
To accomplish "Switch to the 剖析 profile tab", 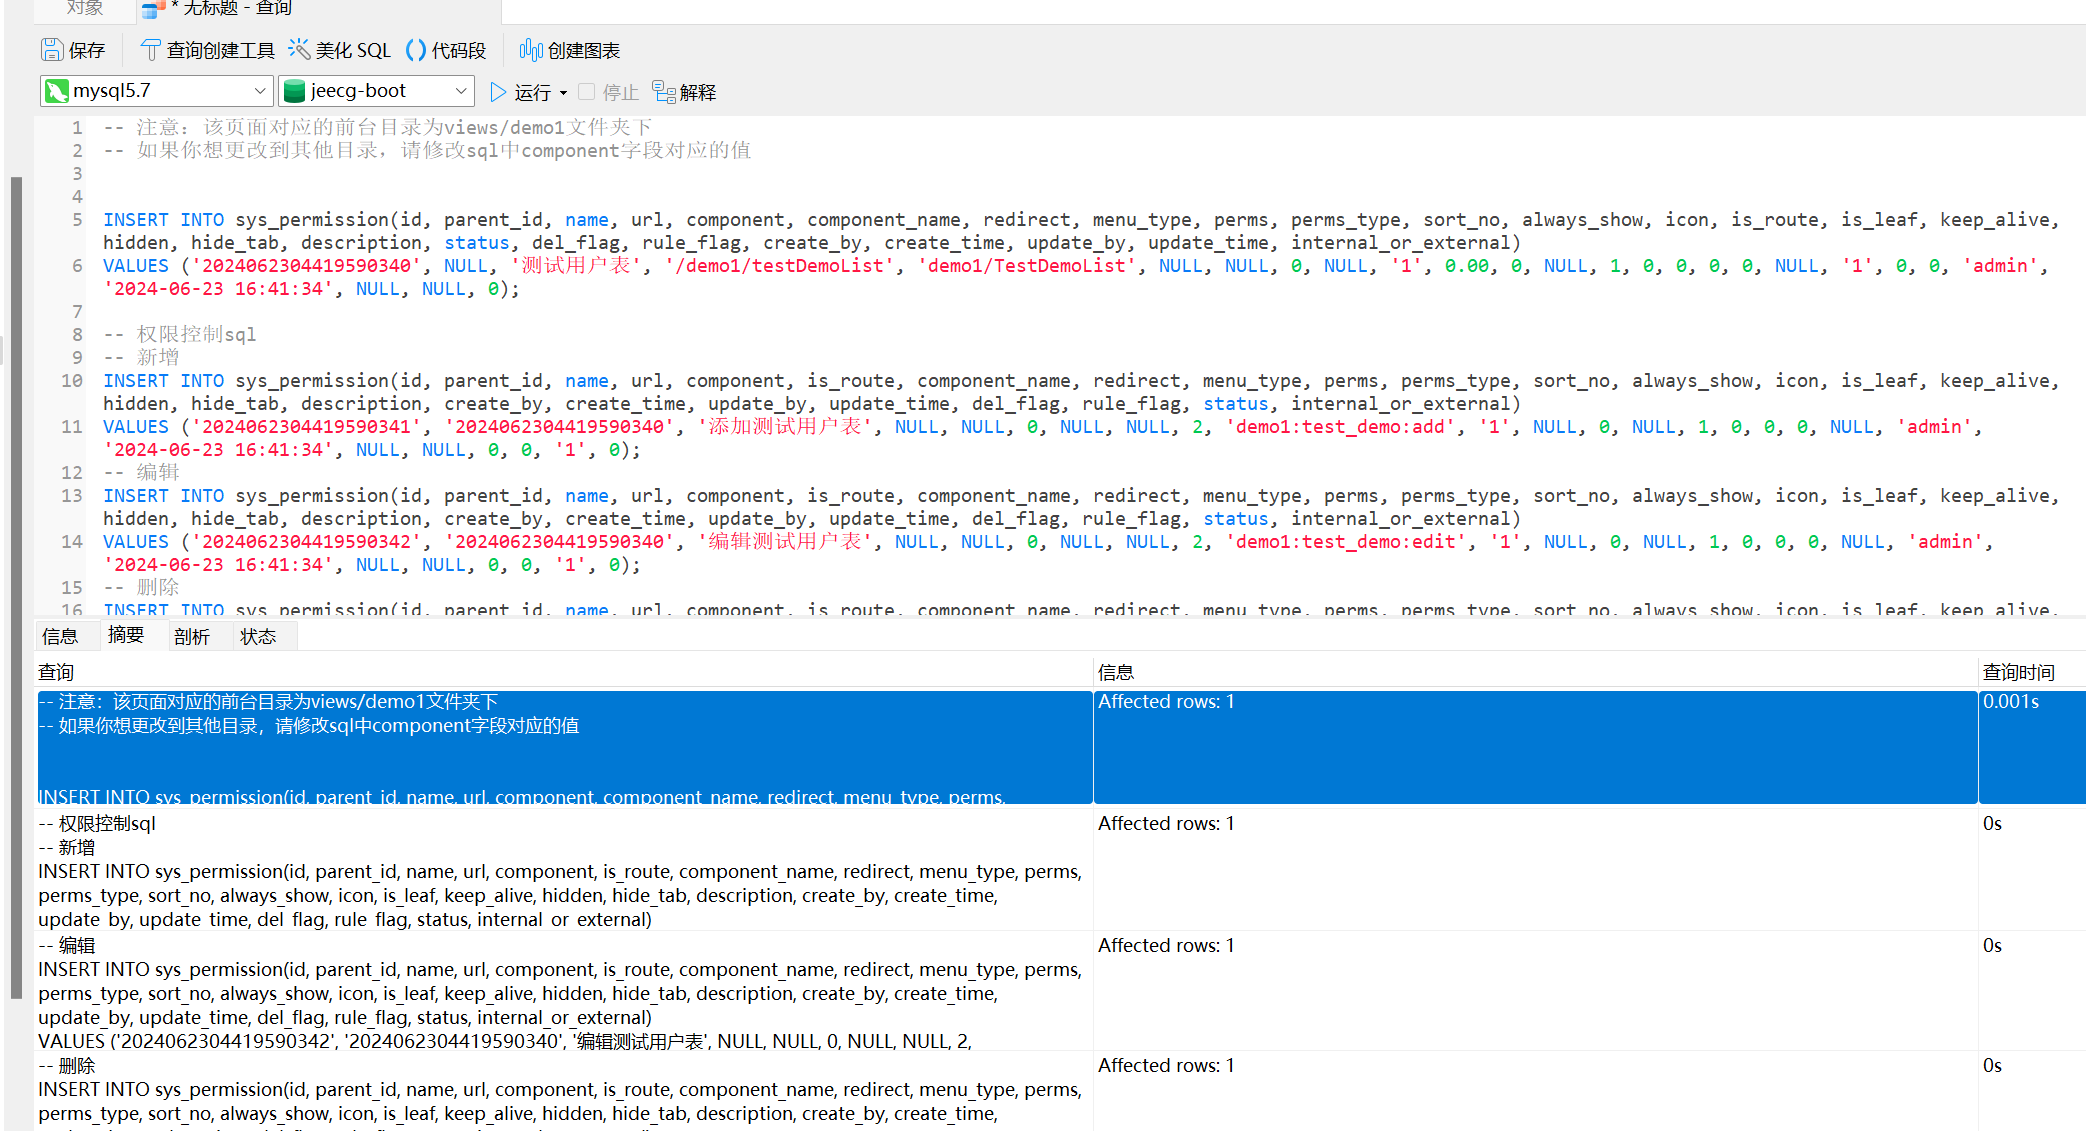I will 191,636.
